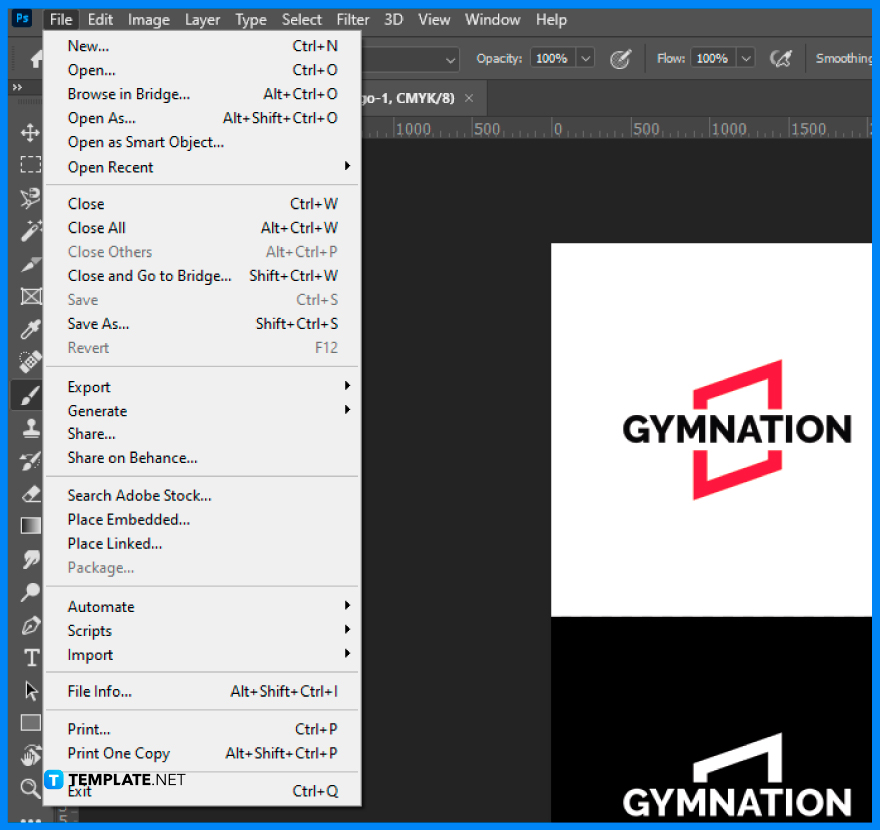
Task: Open the Filter menu
Action: point(352,19)
